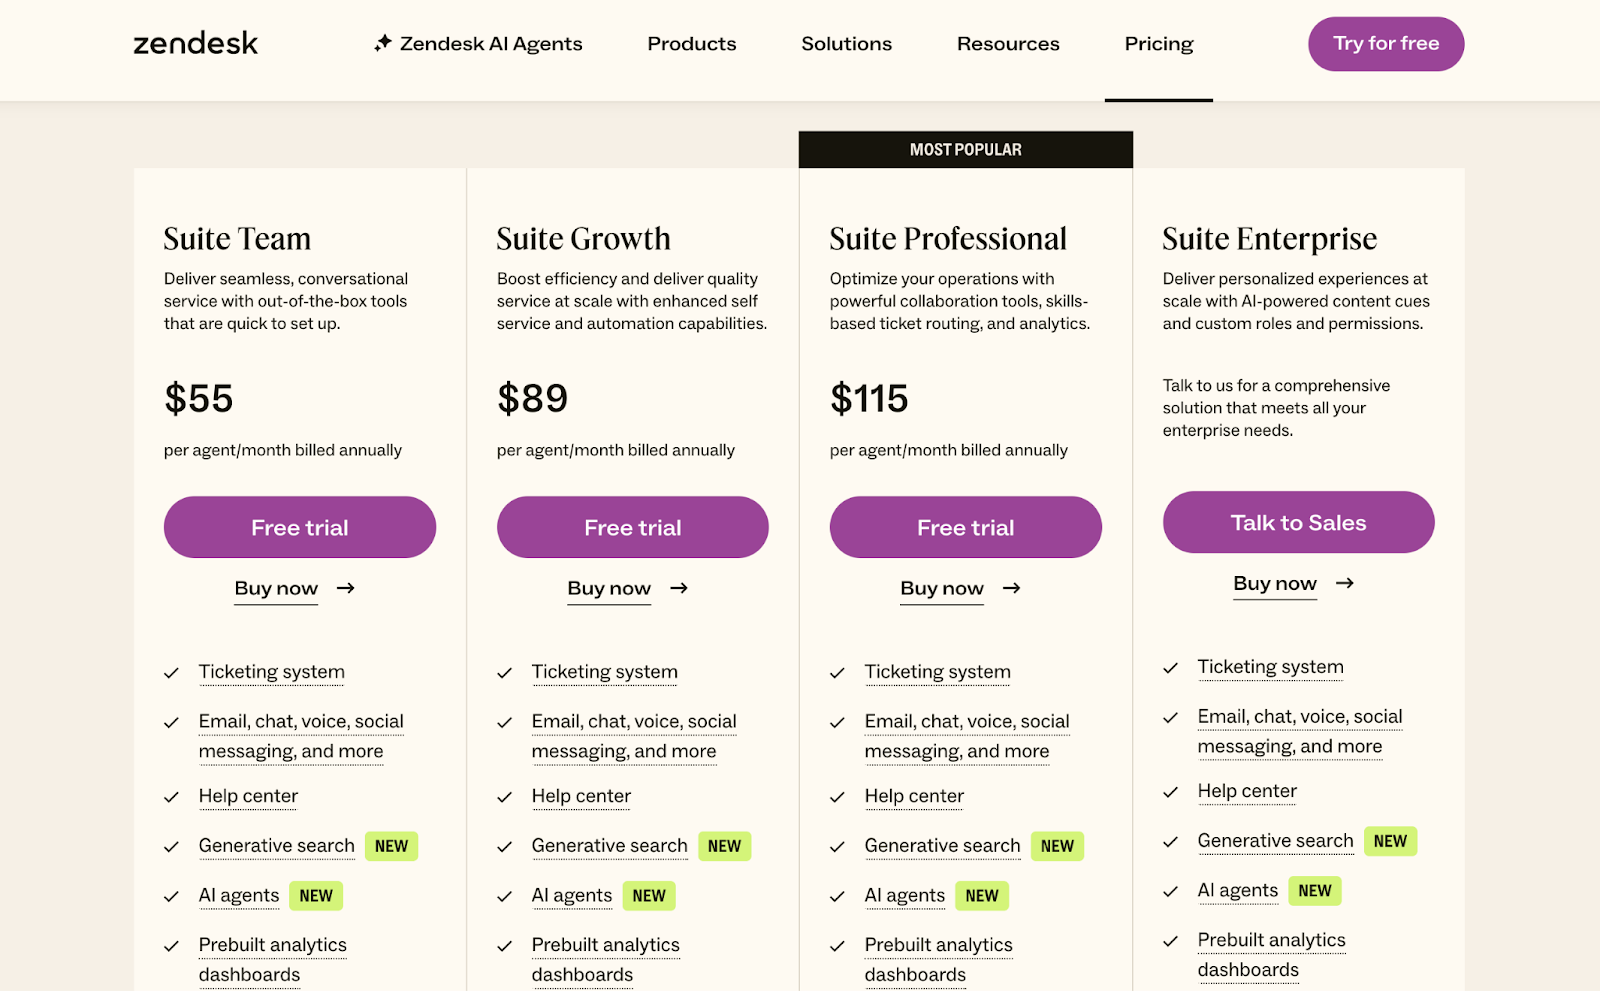This screenshot has height=991, width=1600.
Task: Open the Products menu
Action: click(x=691, y=44)
